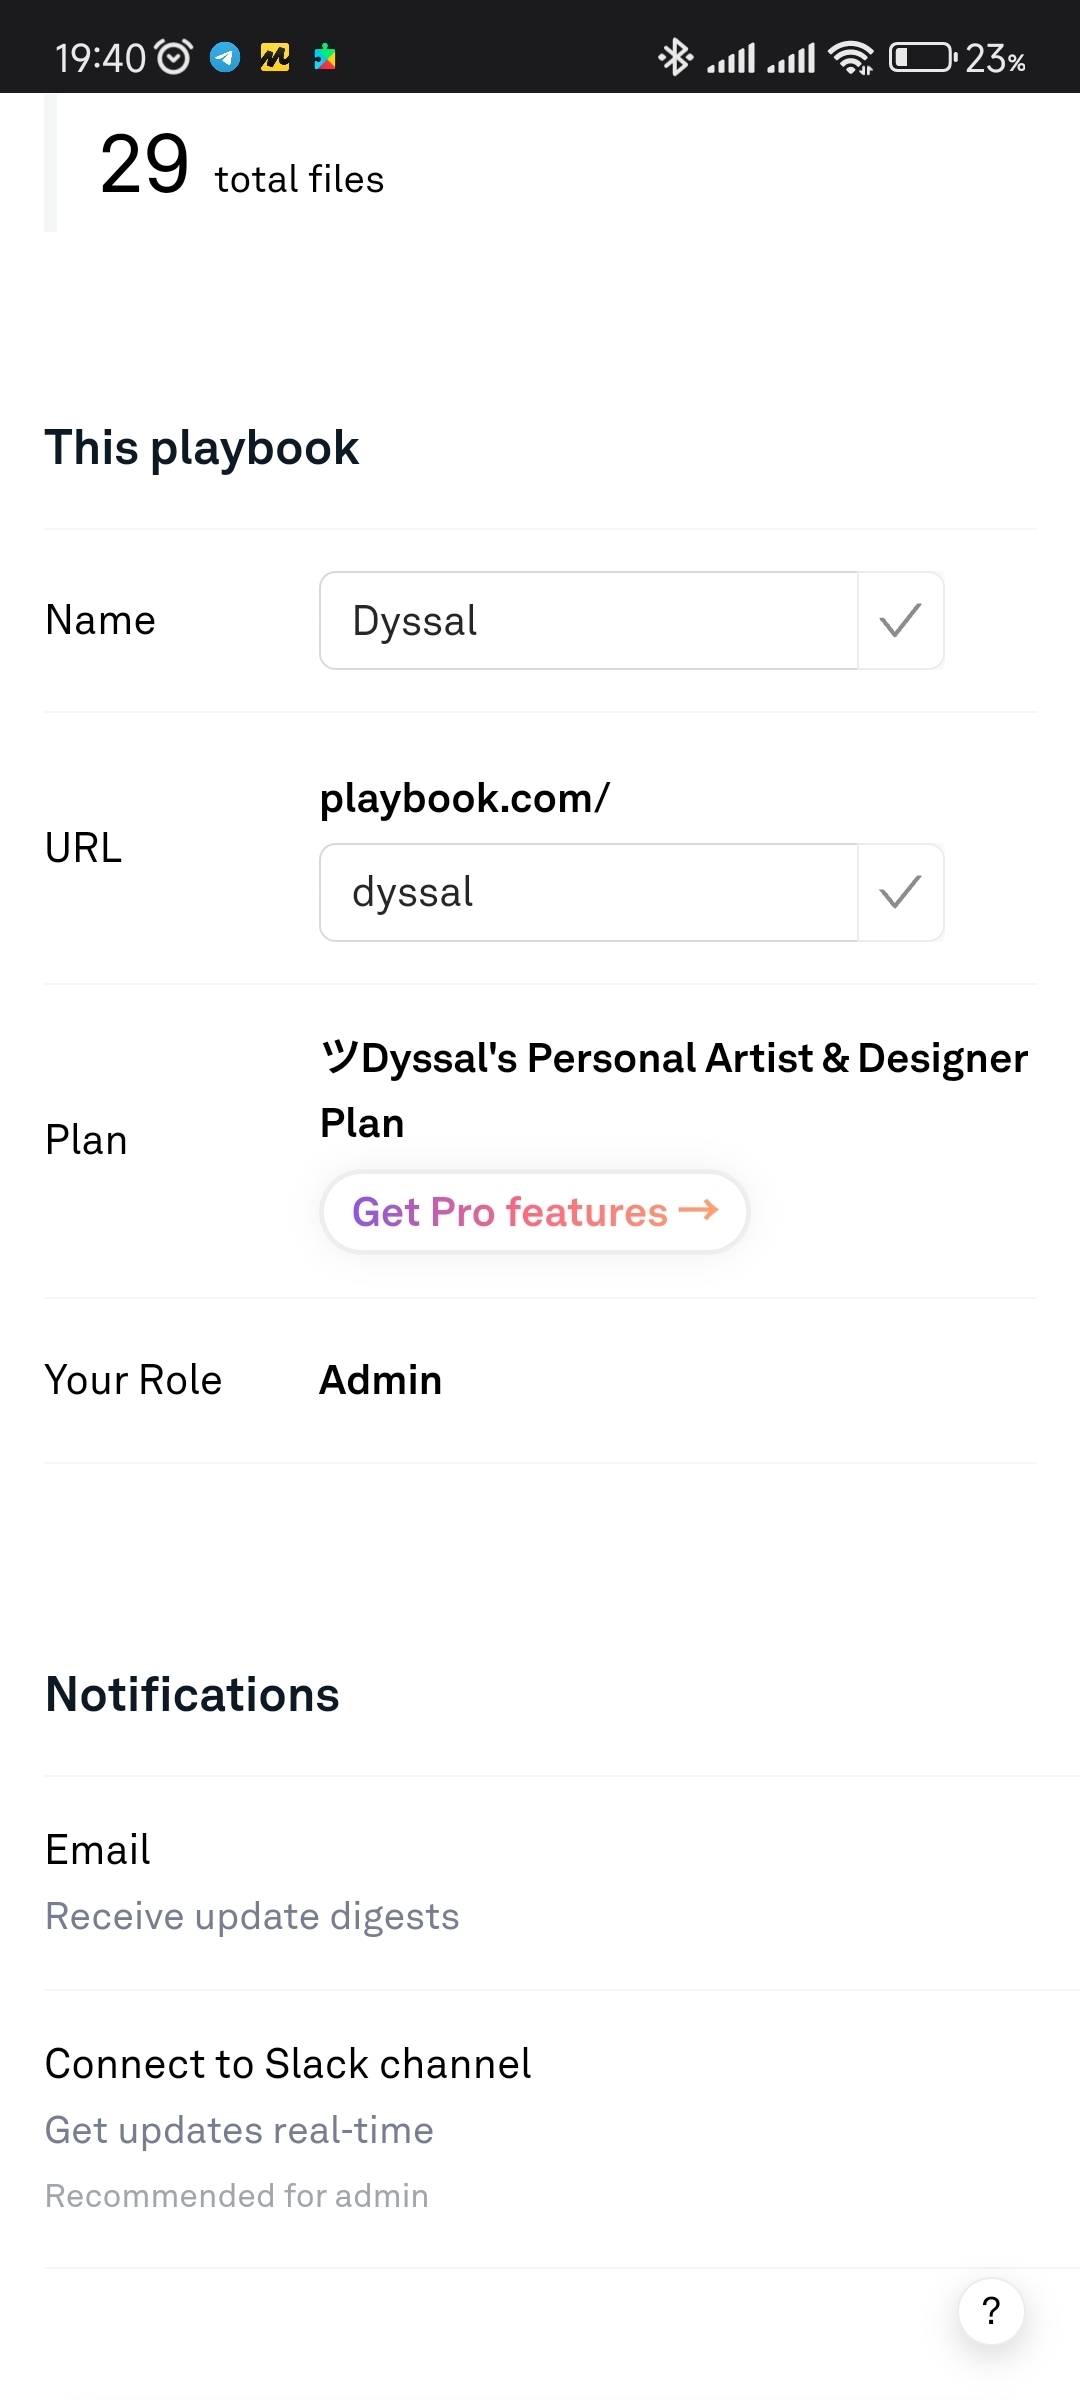Tap the Telegram icon in the status bar
This screenshot has height=2400, width=1080.
(x=225, y=58)
